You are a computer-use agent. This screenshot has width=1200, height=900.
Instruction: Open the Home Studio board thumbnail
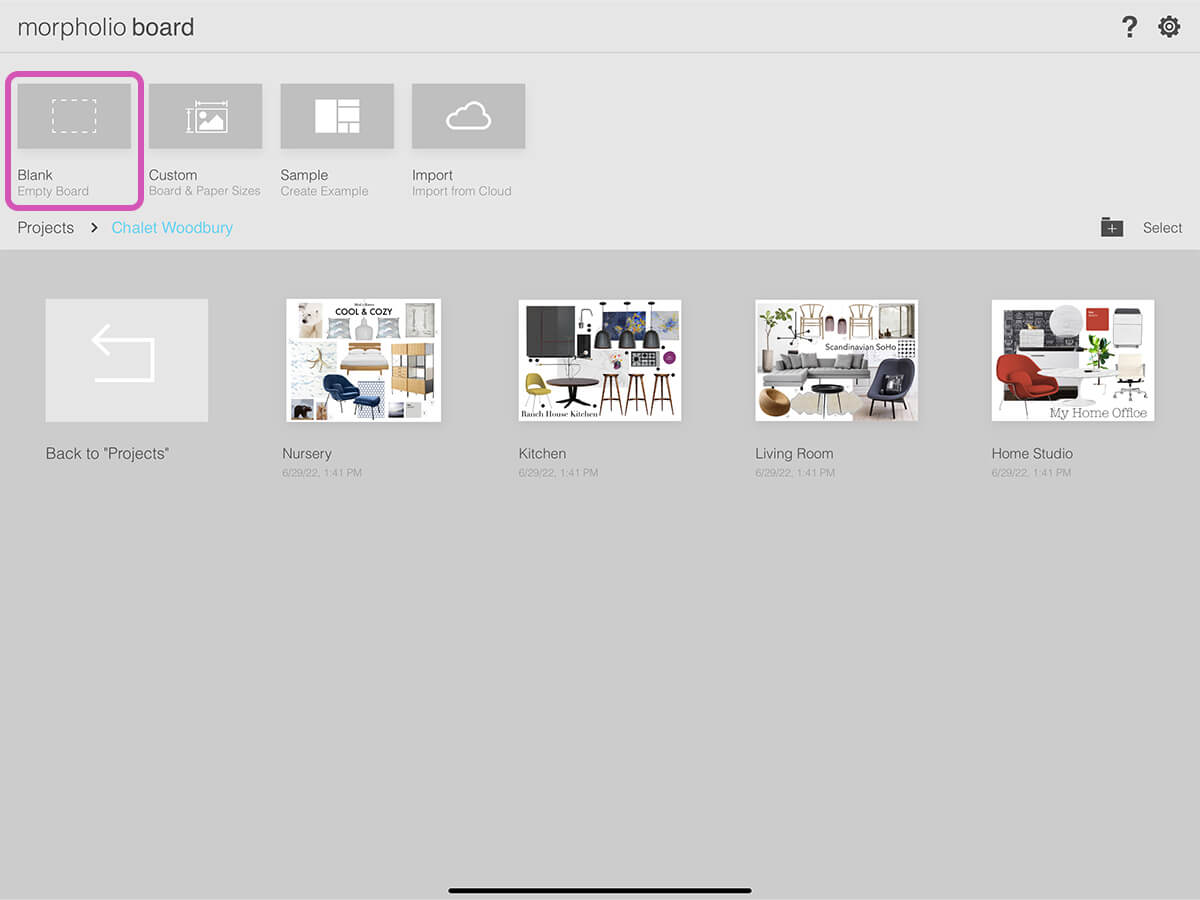1072,360
